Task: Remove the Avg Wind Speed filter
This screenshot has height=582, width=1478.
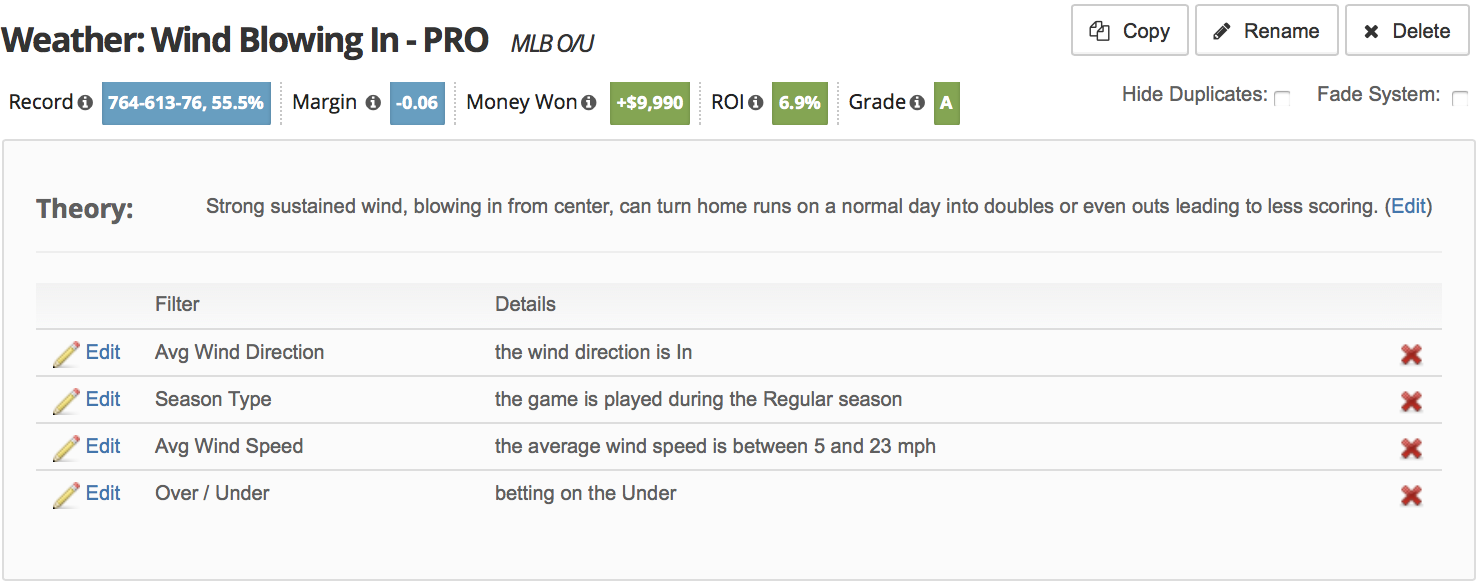Action: 1411,448
